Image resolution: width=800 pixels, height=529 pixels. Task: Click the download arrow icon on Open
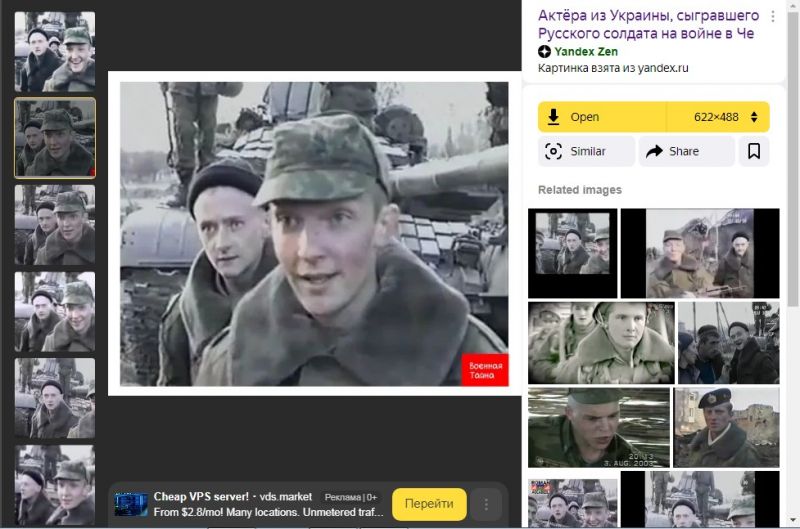pos(553,117)
